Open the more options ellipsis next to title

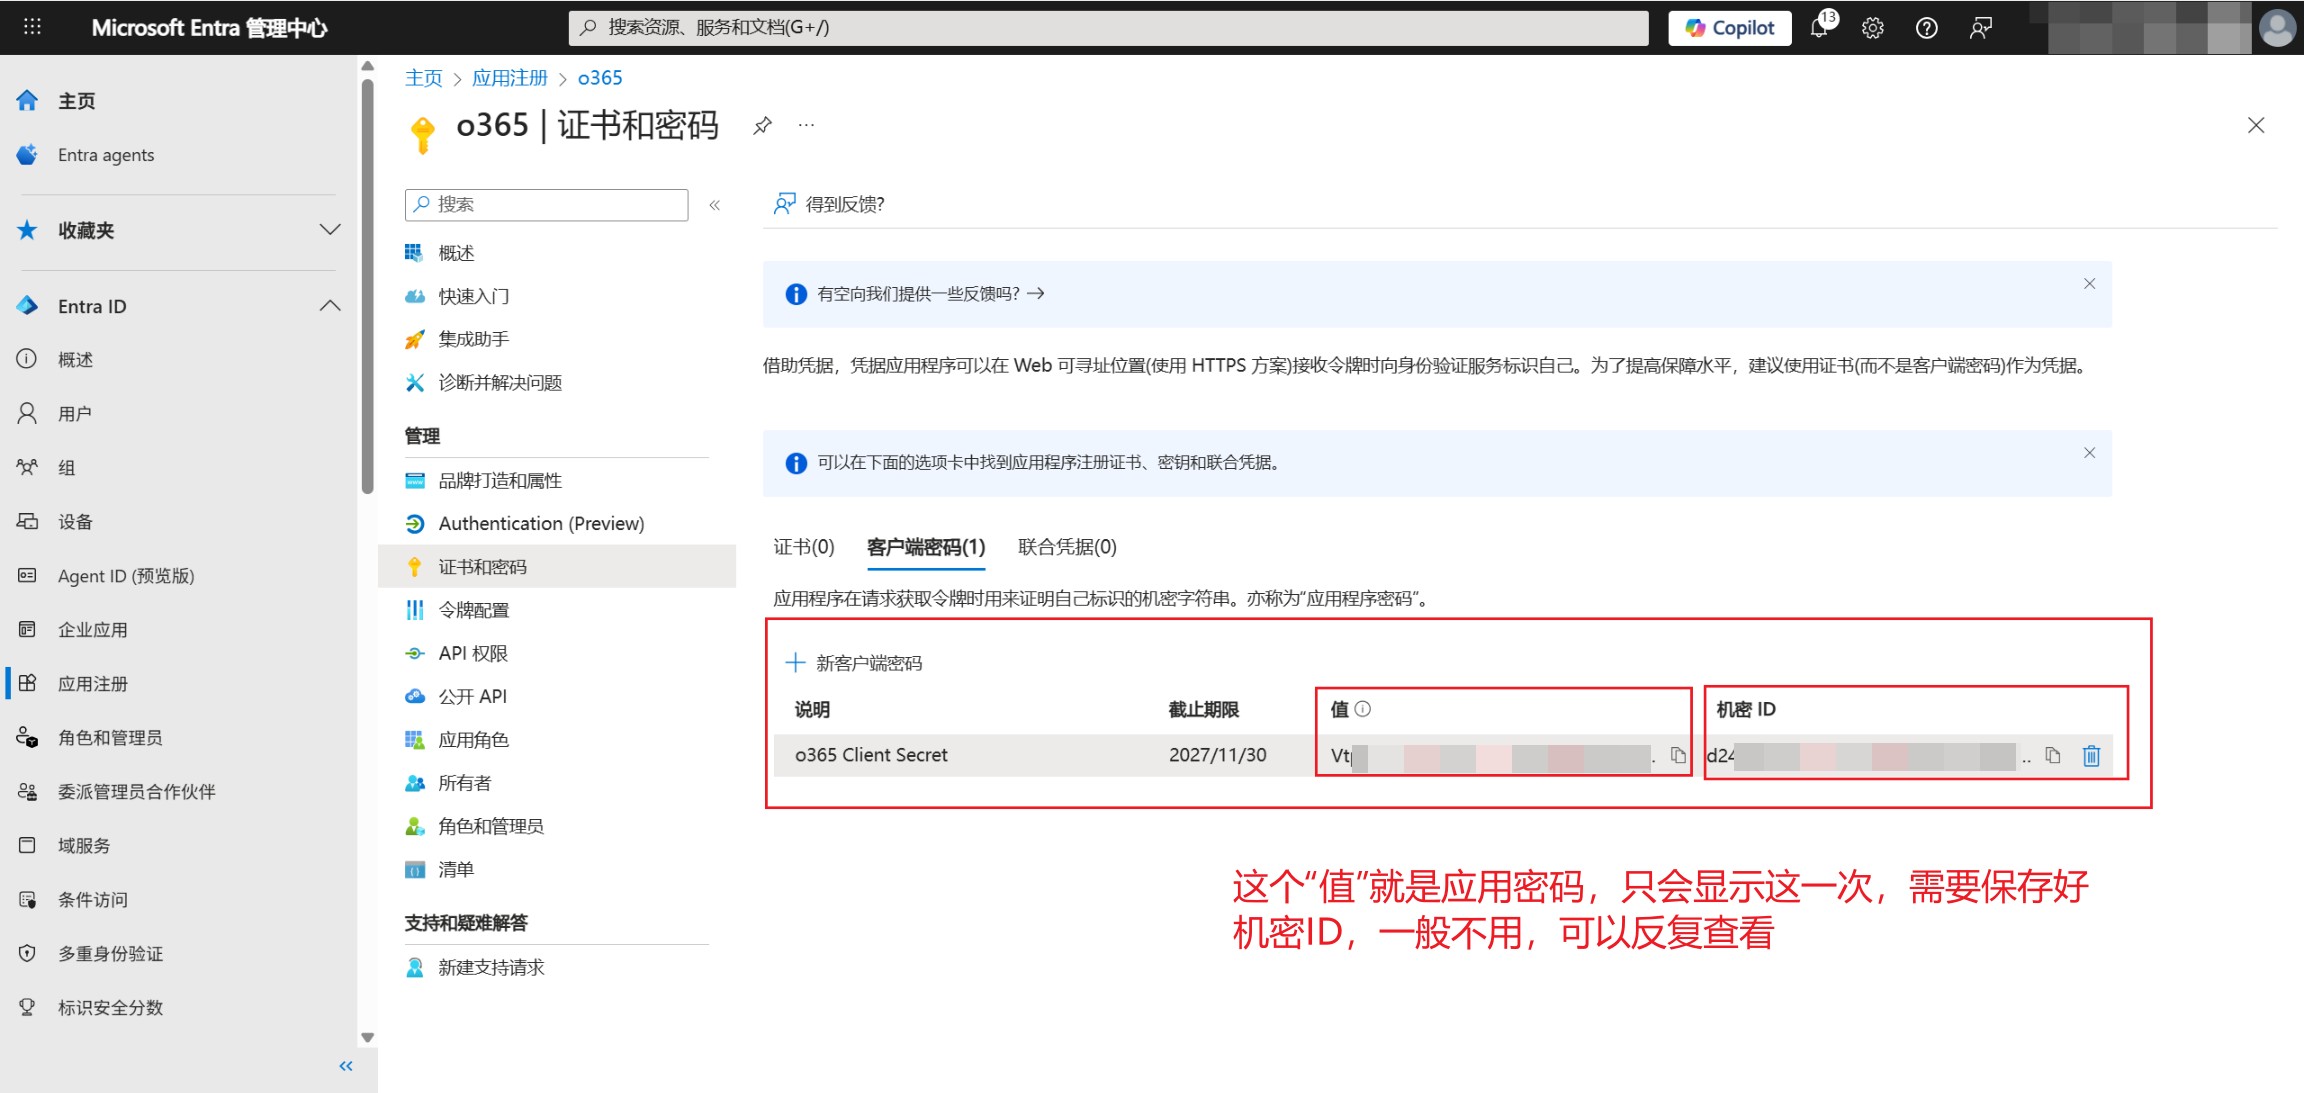click(806, 126)
